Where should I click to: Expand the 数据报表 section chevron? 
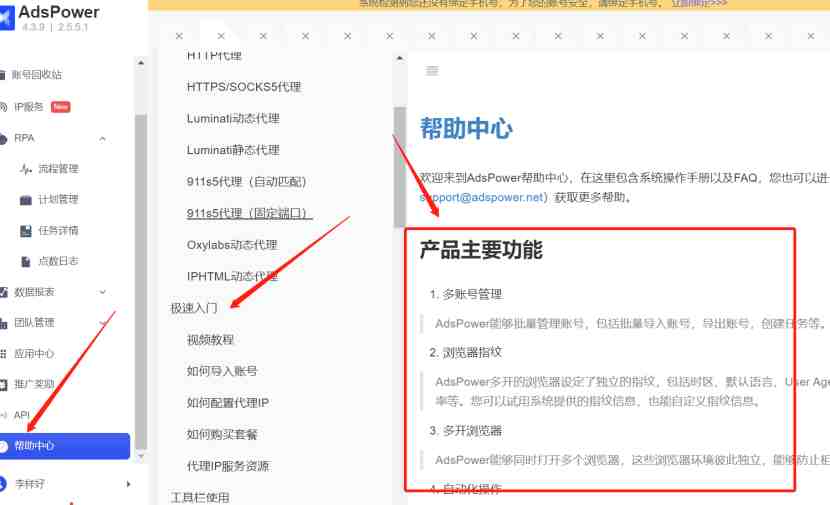pos(103,292)
